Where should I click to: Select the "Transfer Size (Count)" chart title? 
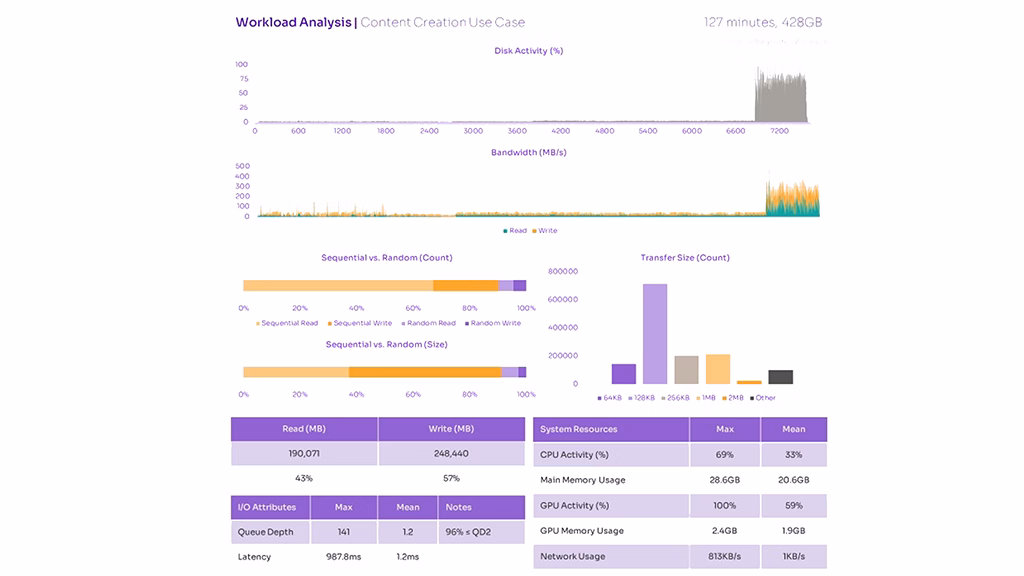(x=685, y=257)
